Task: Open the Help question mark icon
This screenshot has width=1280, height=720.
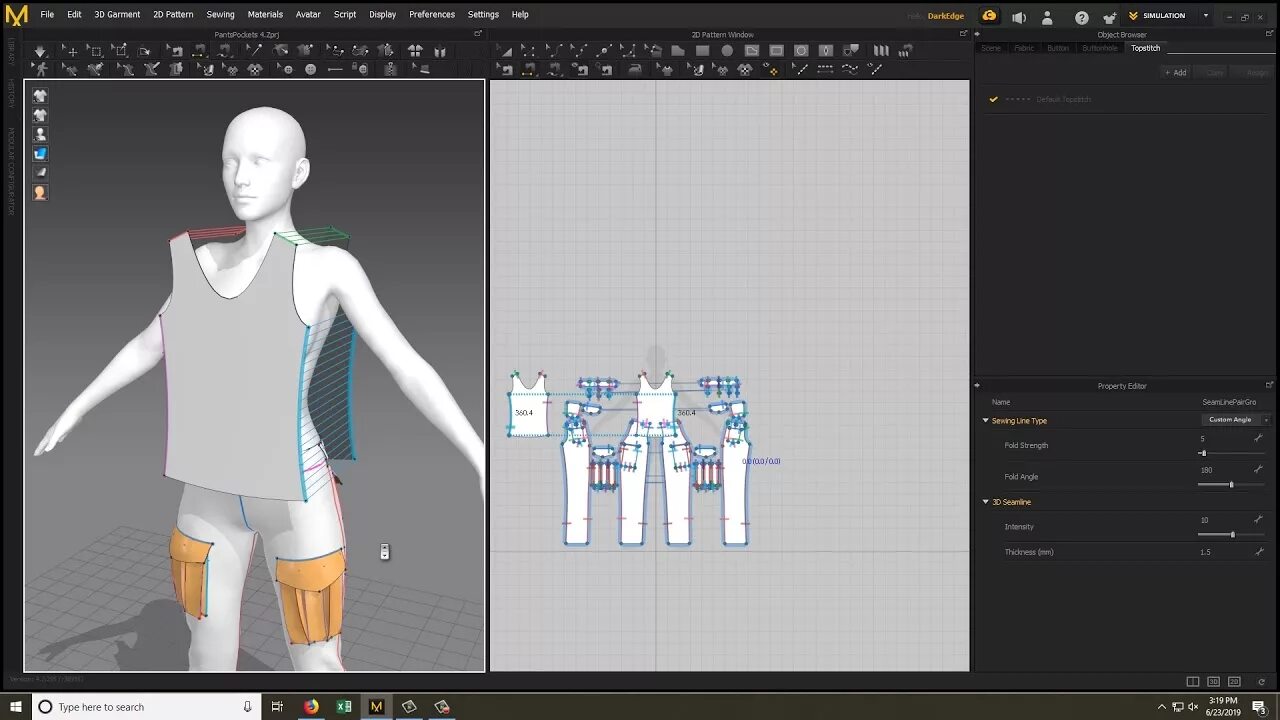Action: (1081, 17)
